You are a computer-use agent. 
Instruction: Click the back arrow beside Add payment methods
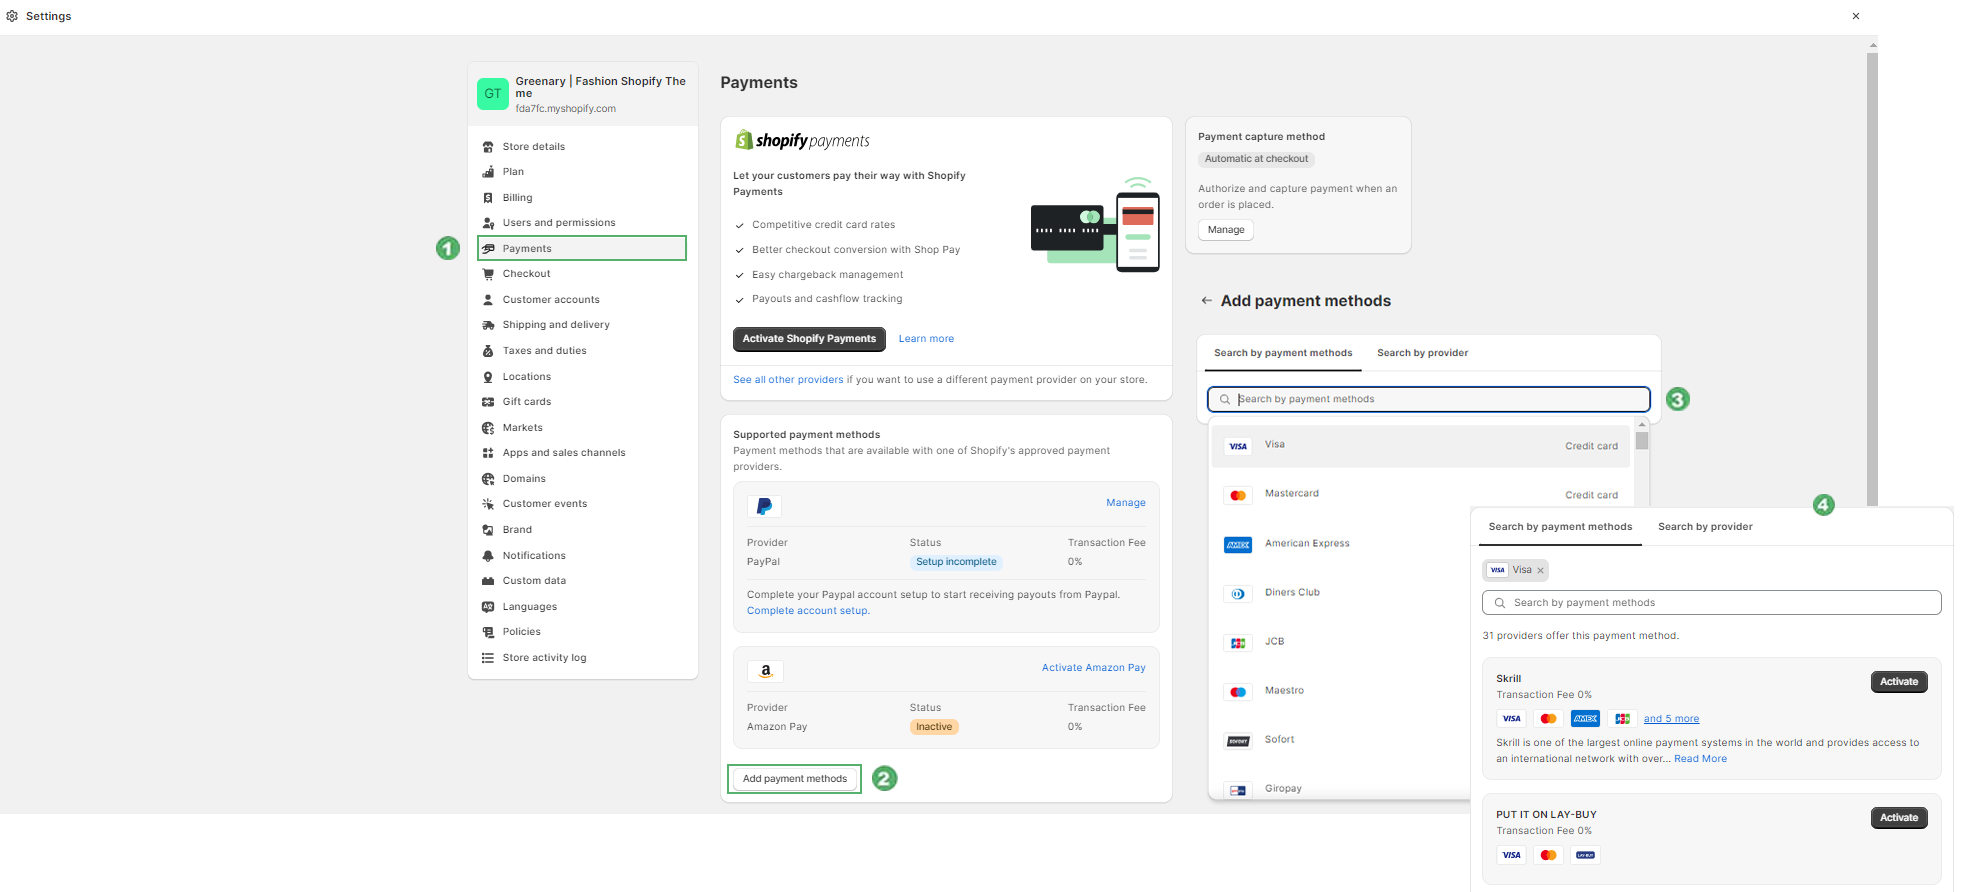[x=1207, y=301]
